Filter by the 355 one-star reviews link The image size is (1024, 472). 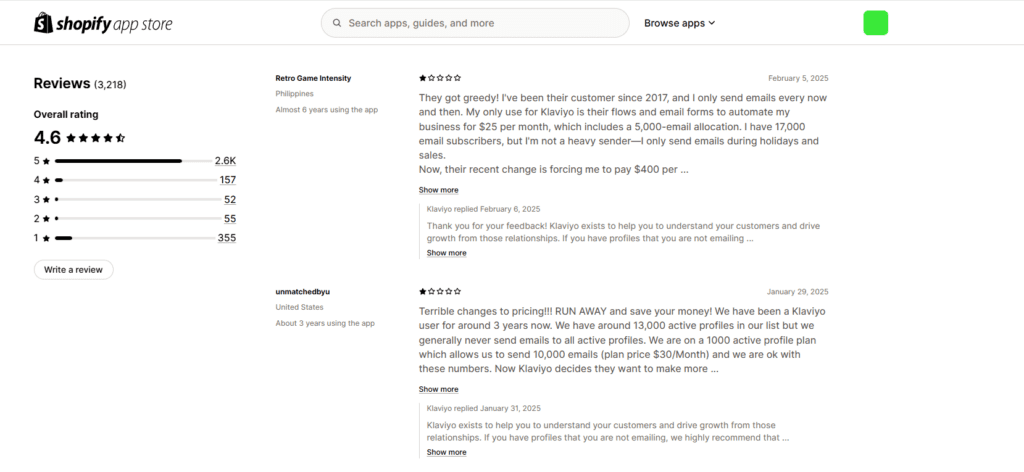point(226,238)
